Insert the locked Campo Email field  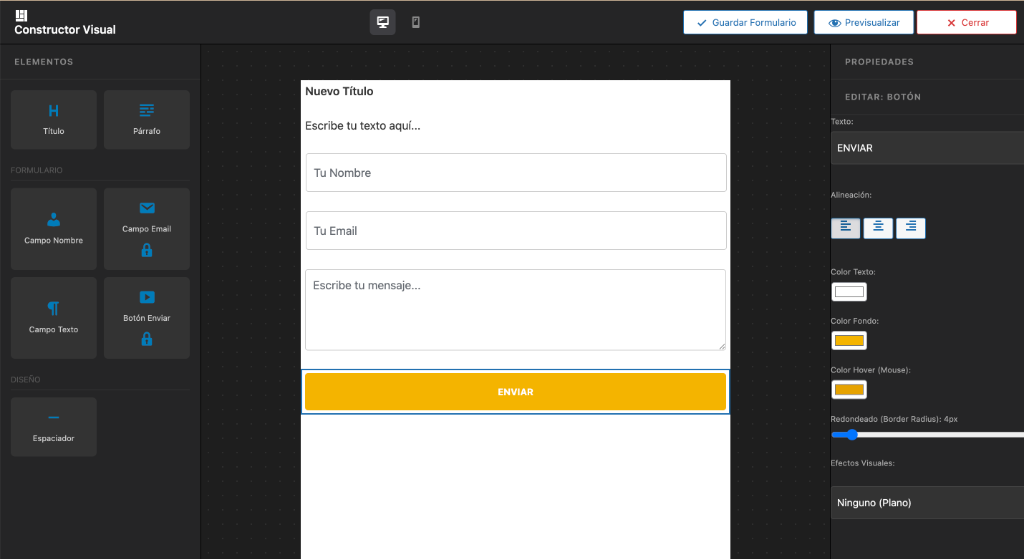pos(146,229)
